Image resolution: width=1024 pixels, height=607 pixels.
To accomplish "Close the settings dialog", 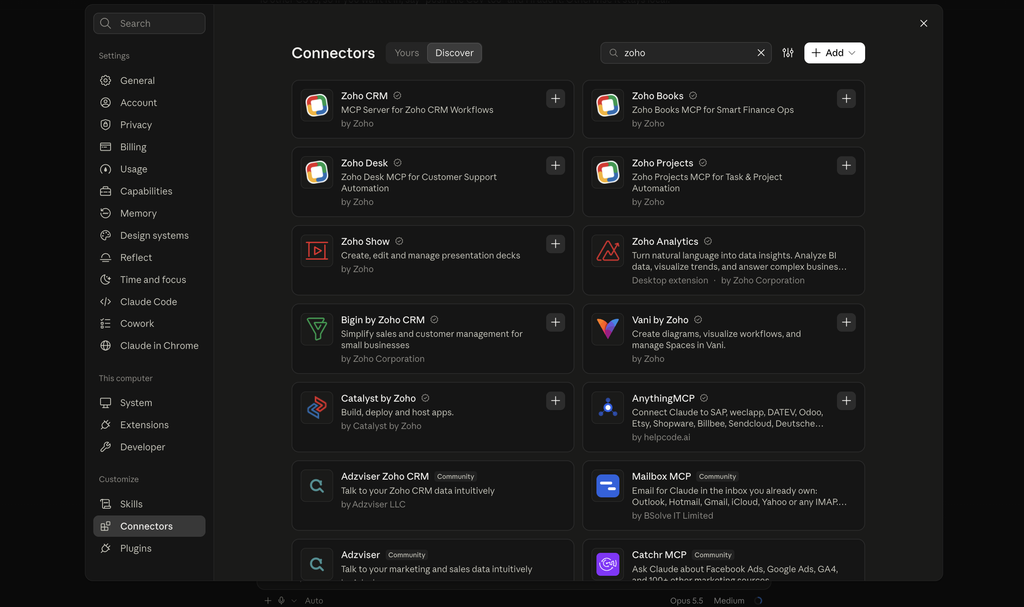I will pyautogui.click(x=923, y=24).
